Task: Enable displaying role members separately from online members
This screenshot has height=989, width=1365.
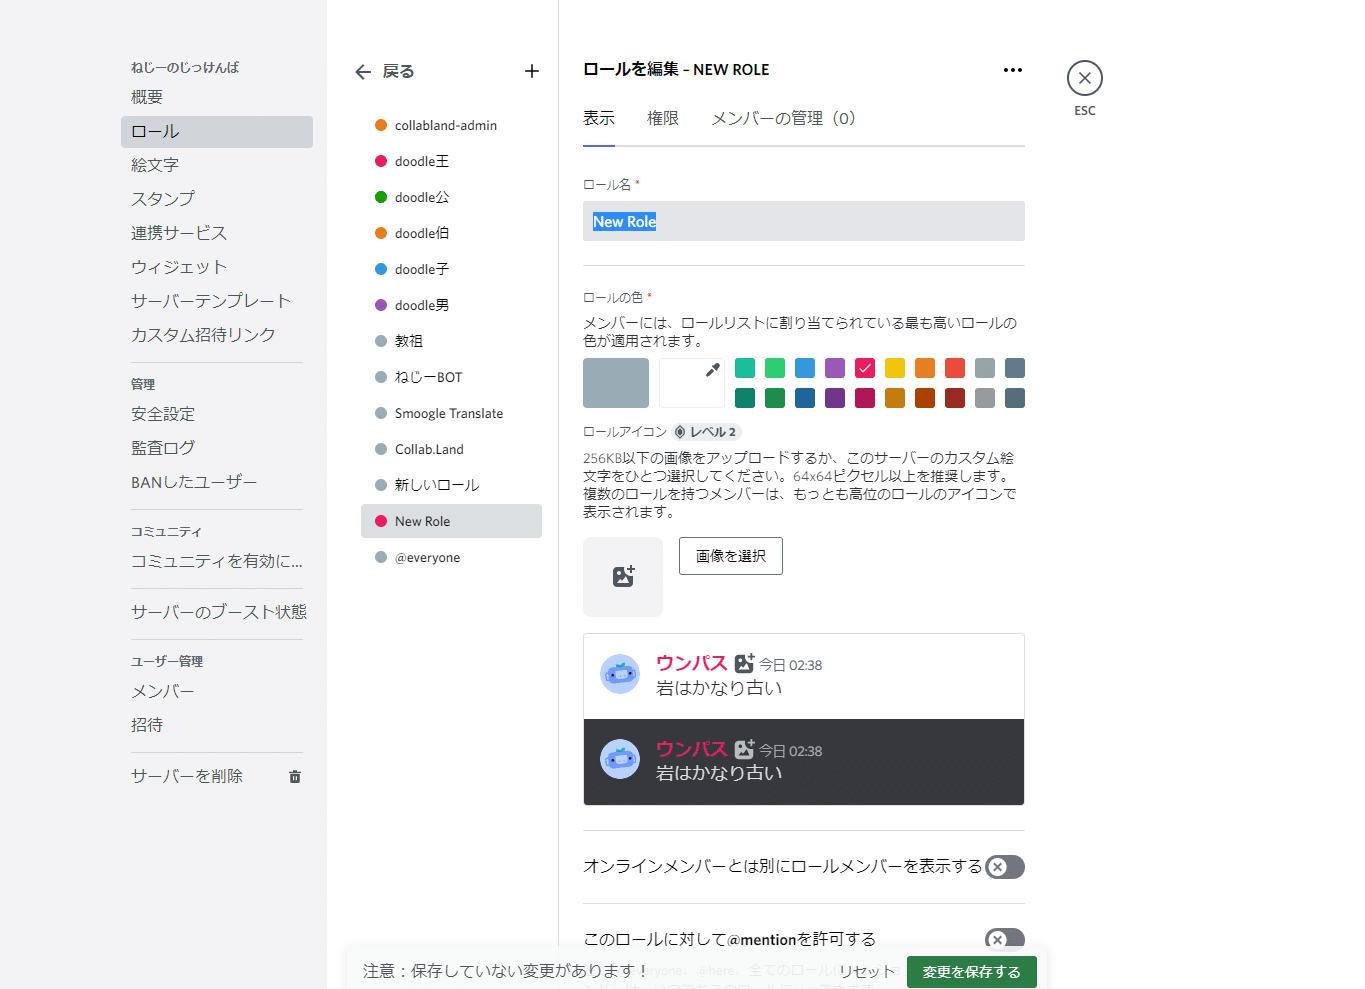Action: coord(1004,867)
